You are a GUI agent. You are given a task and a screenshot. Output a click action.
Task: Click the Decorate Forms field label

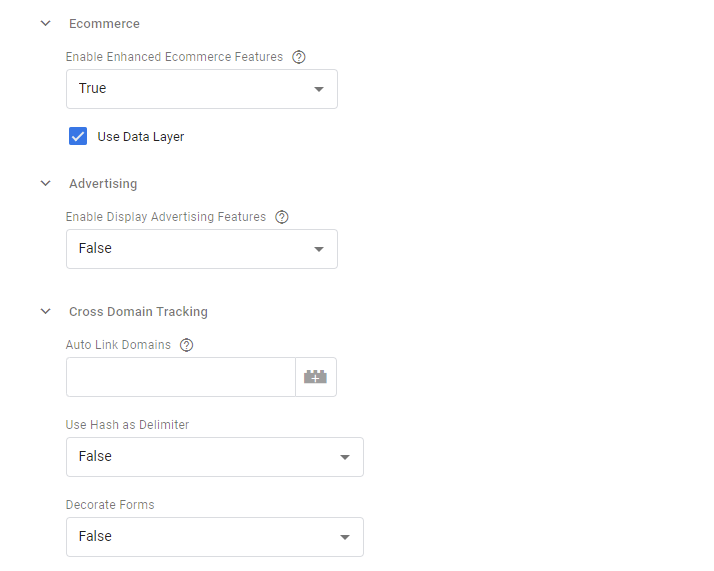pos(110,505)
